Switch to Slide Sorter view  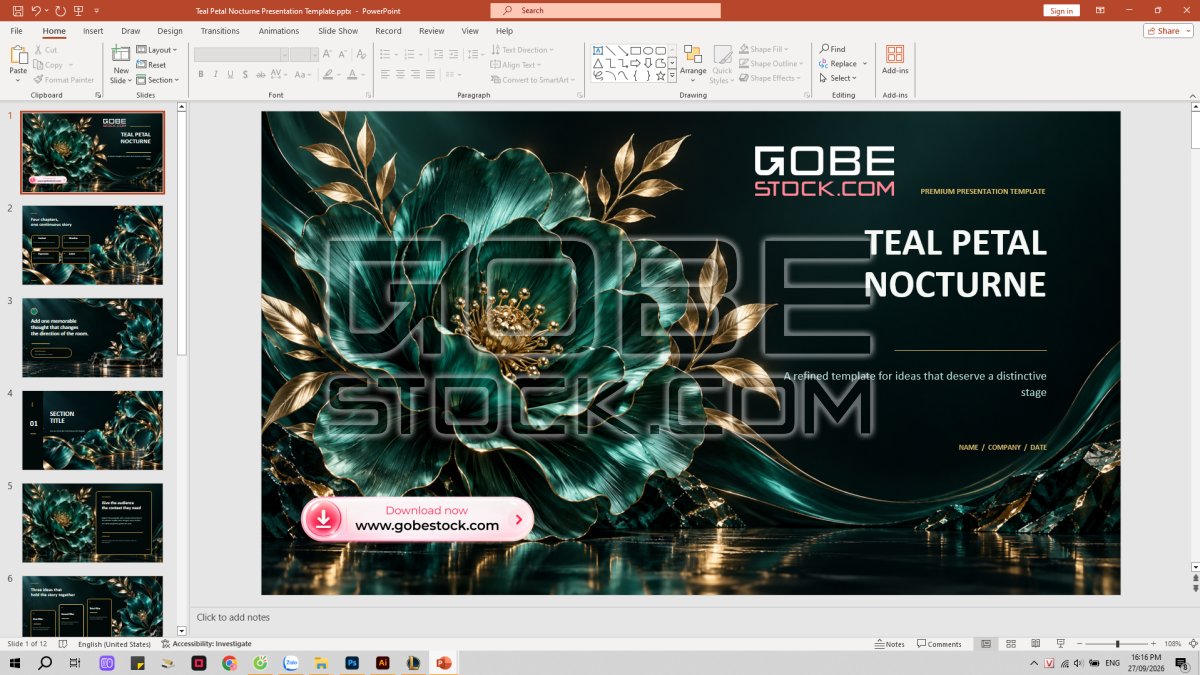pos(1011,644)
